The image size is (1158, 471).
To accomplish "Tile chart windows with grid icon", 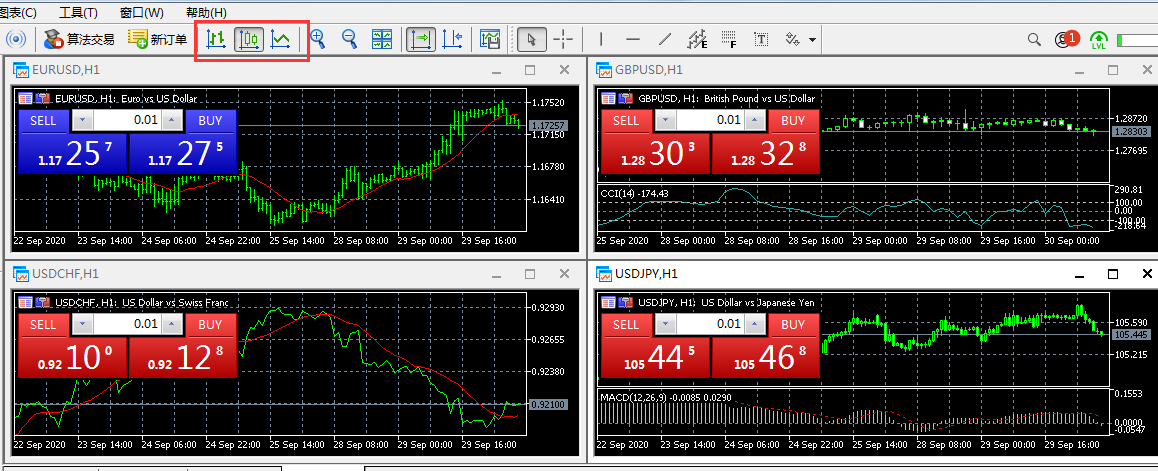I will (x=382, y=39).
